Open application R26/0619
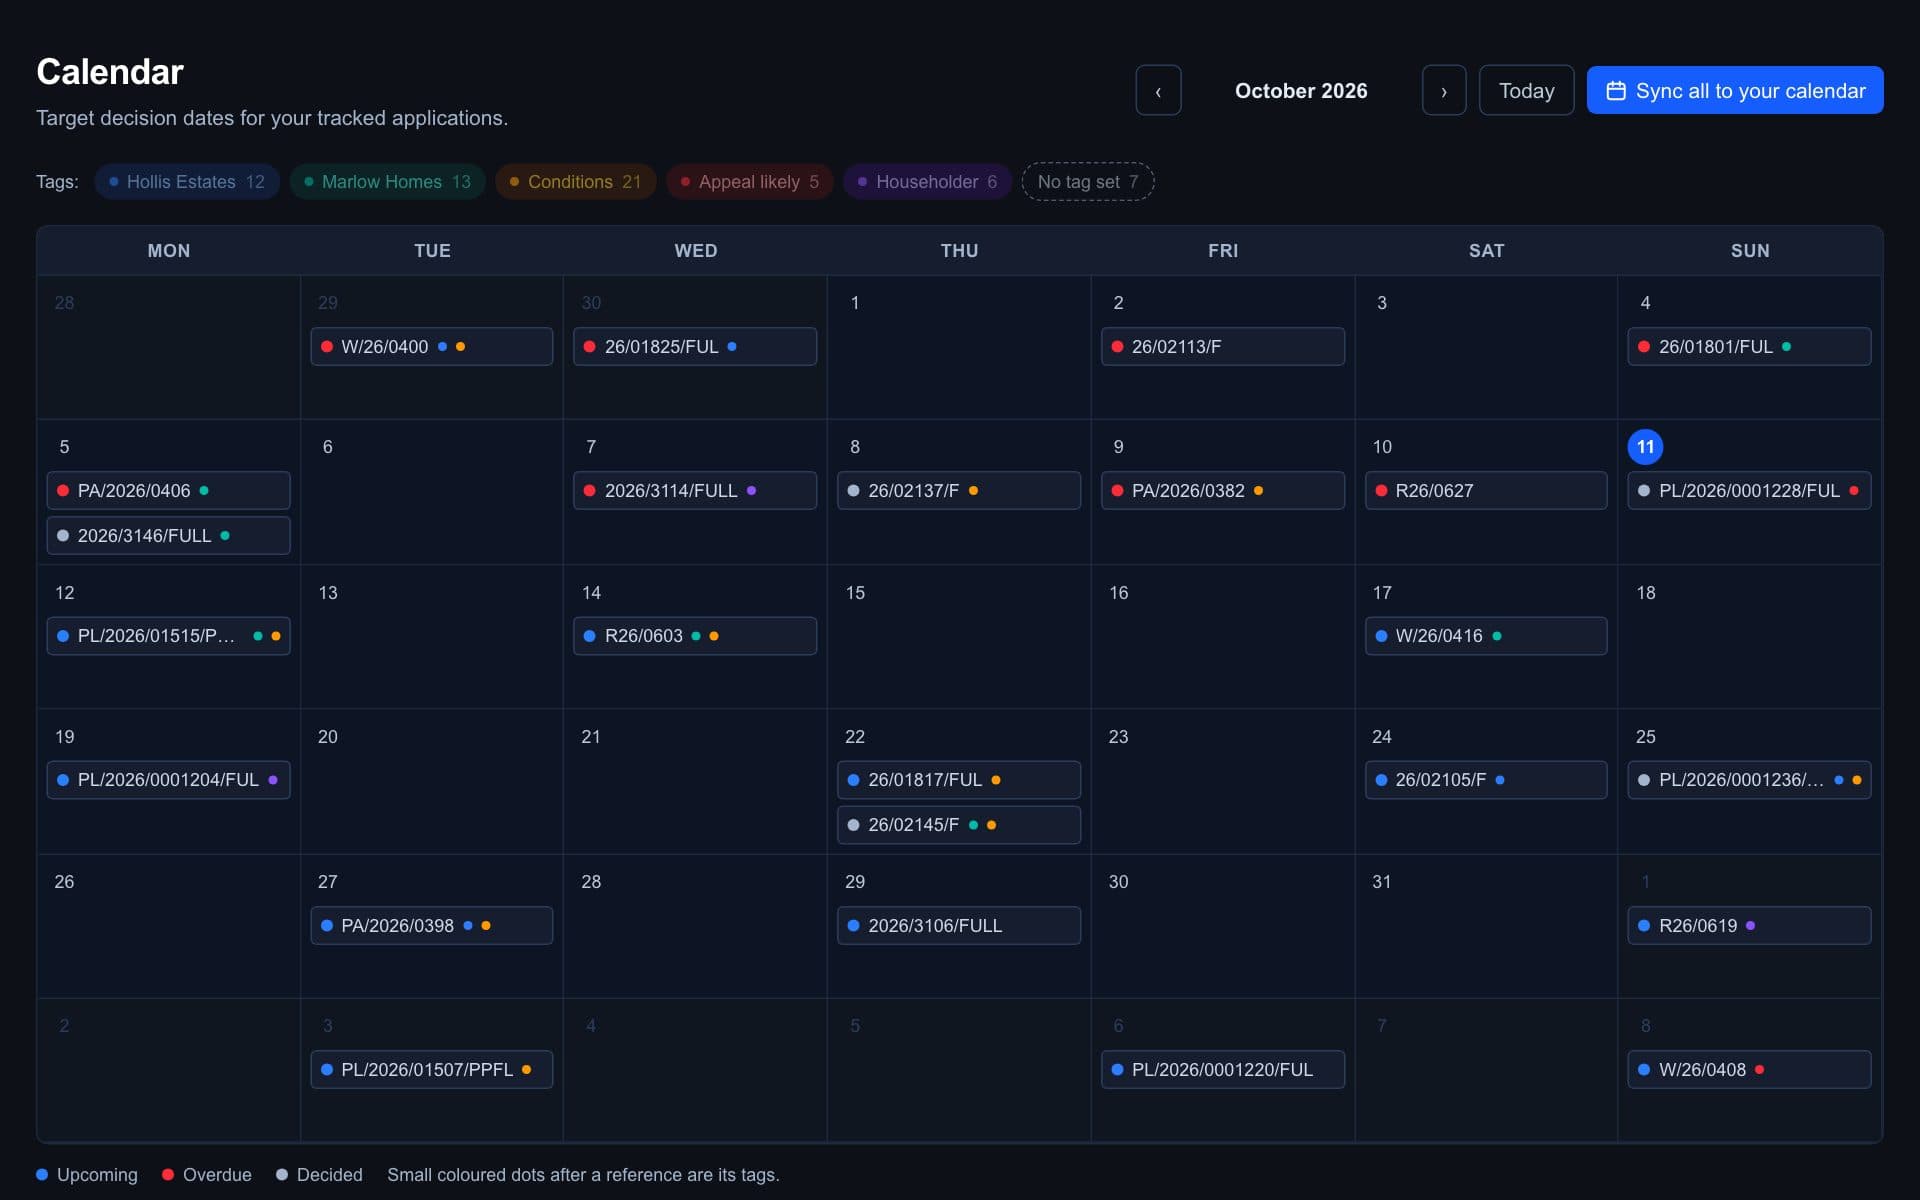 pyautogui.click(x=1749, y=925)
